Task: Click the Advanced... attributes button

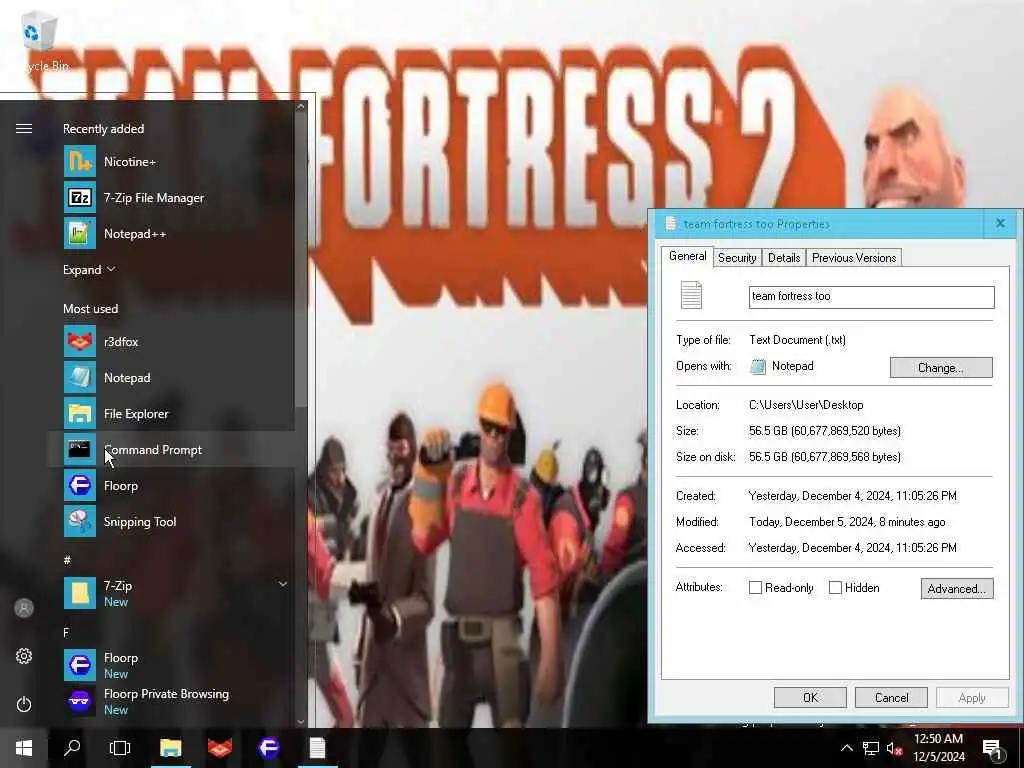Action: pyautogui.click(x=957, y=588)
